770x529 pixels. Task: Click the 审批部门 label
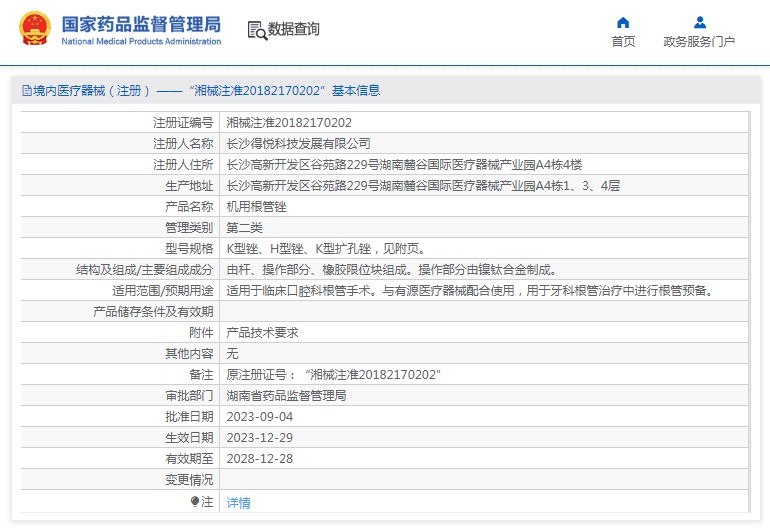pos(189,396)
